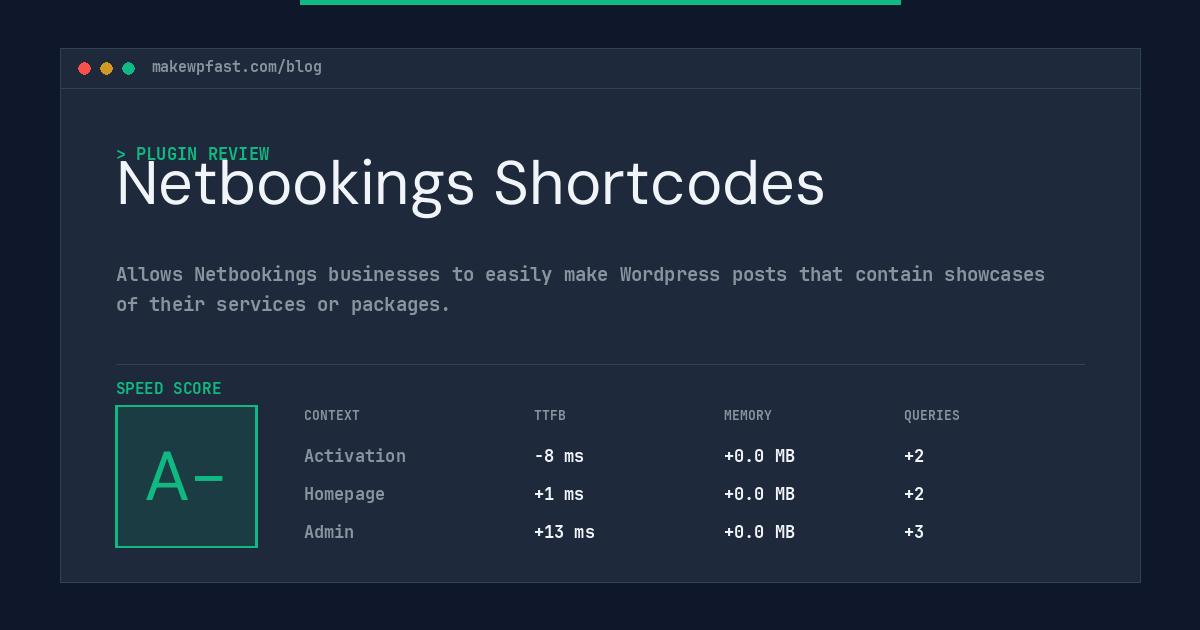Select the Activation row label
Screen dimensions: 1200x630
pyautogui.click(x=355, y=456)
